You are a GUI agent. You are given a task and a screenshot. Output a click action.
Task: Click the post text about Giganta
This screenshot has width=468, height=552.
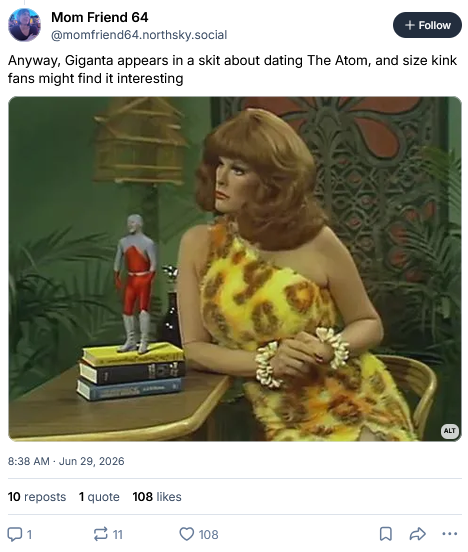pyautogui.click(x=232, y=69)
